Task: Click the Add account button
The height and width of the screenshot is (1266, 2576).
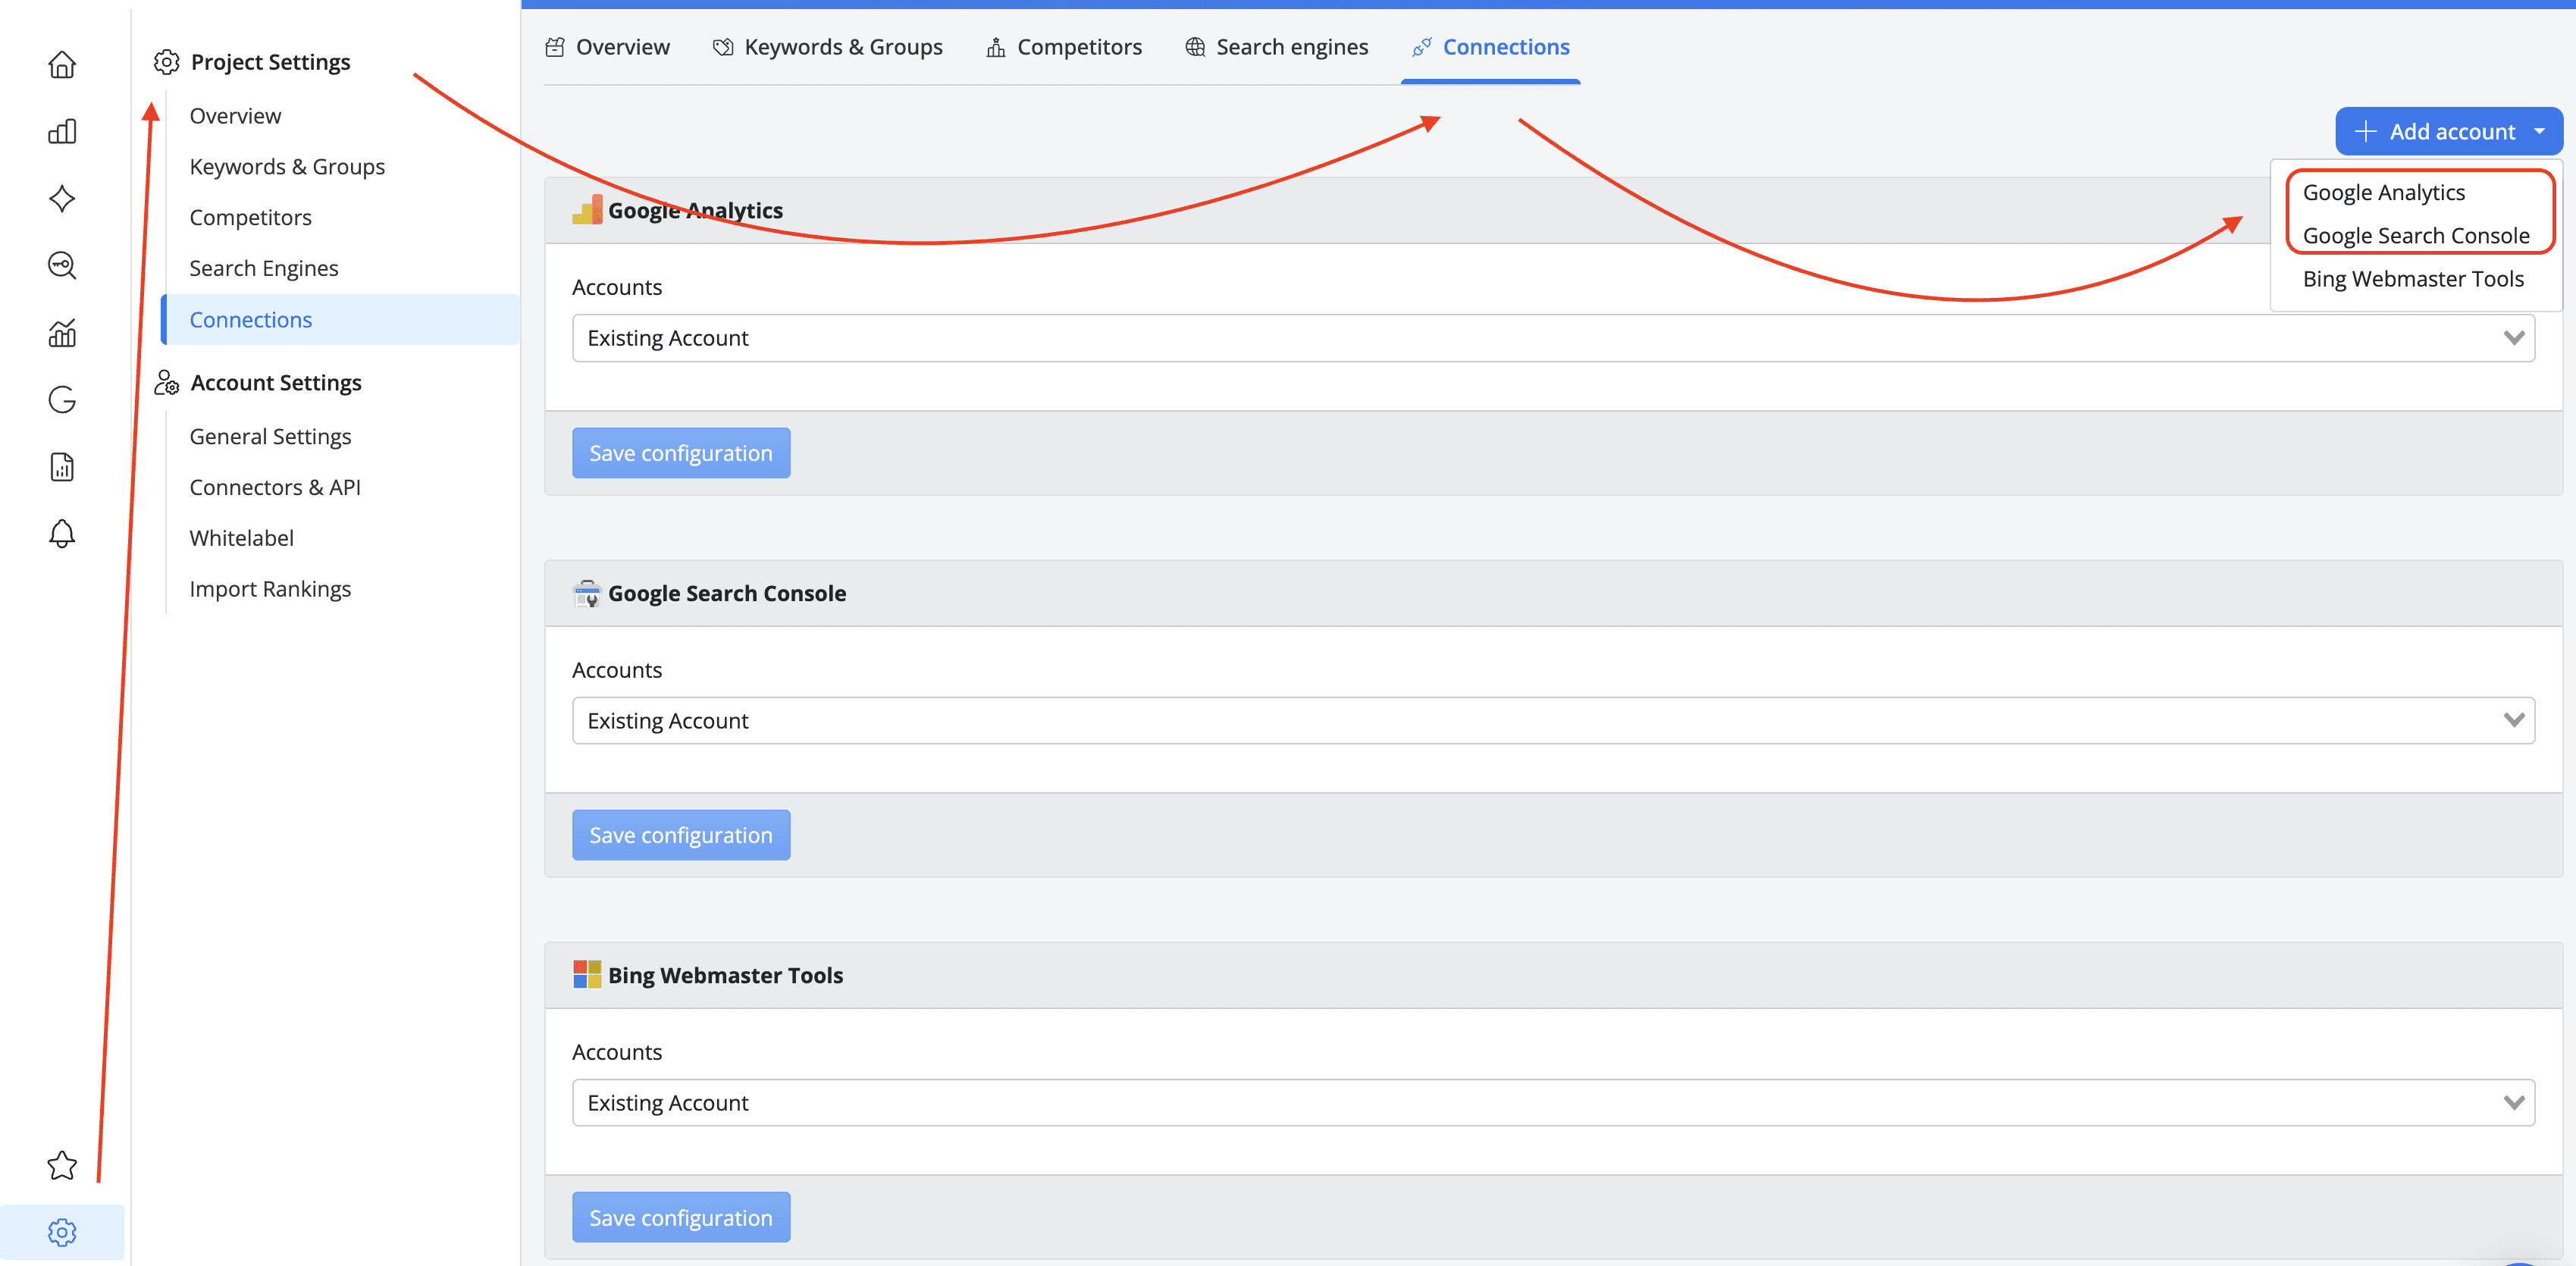Action: [2449, 131]
